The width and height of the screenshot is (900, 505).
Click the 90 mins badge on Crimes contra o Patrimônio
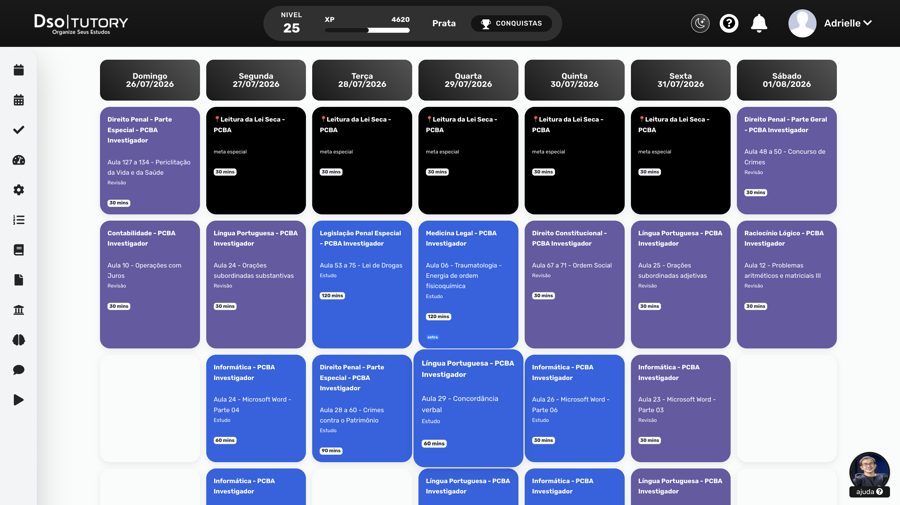click(x=331, y=450)
